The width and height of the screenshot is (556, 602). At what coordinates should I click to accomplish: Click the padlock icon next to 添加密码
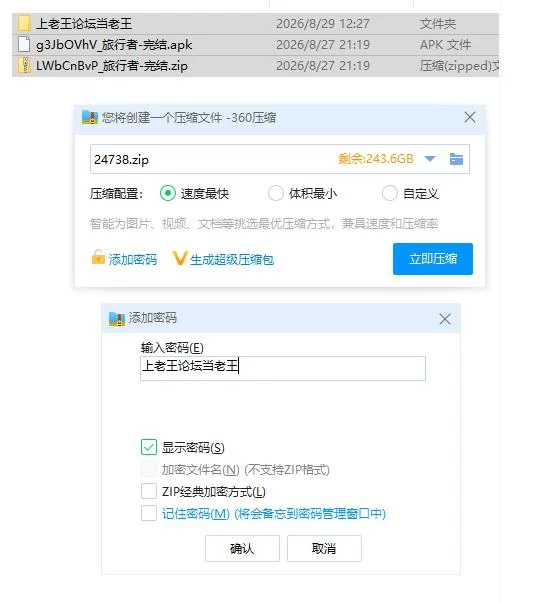98,257
